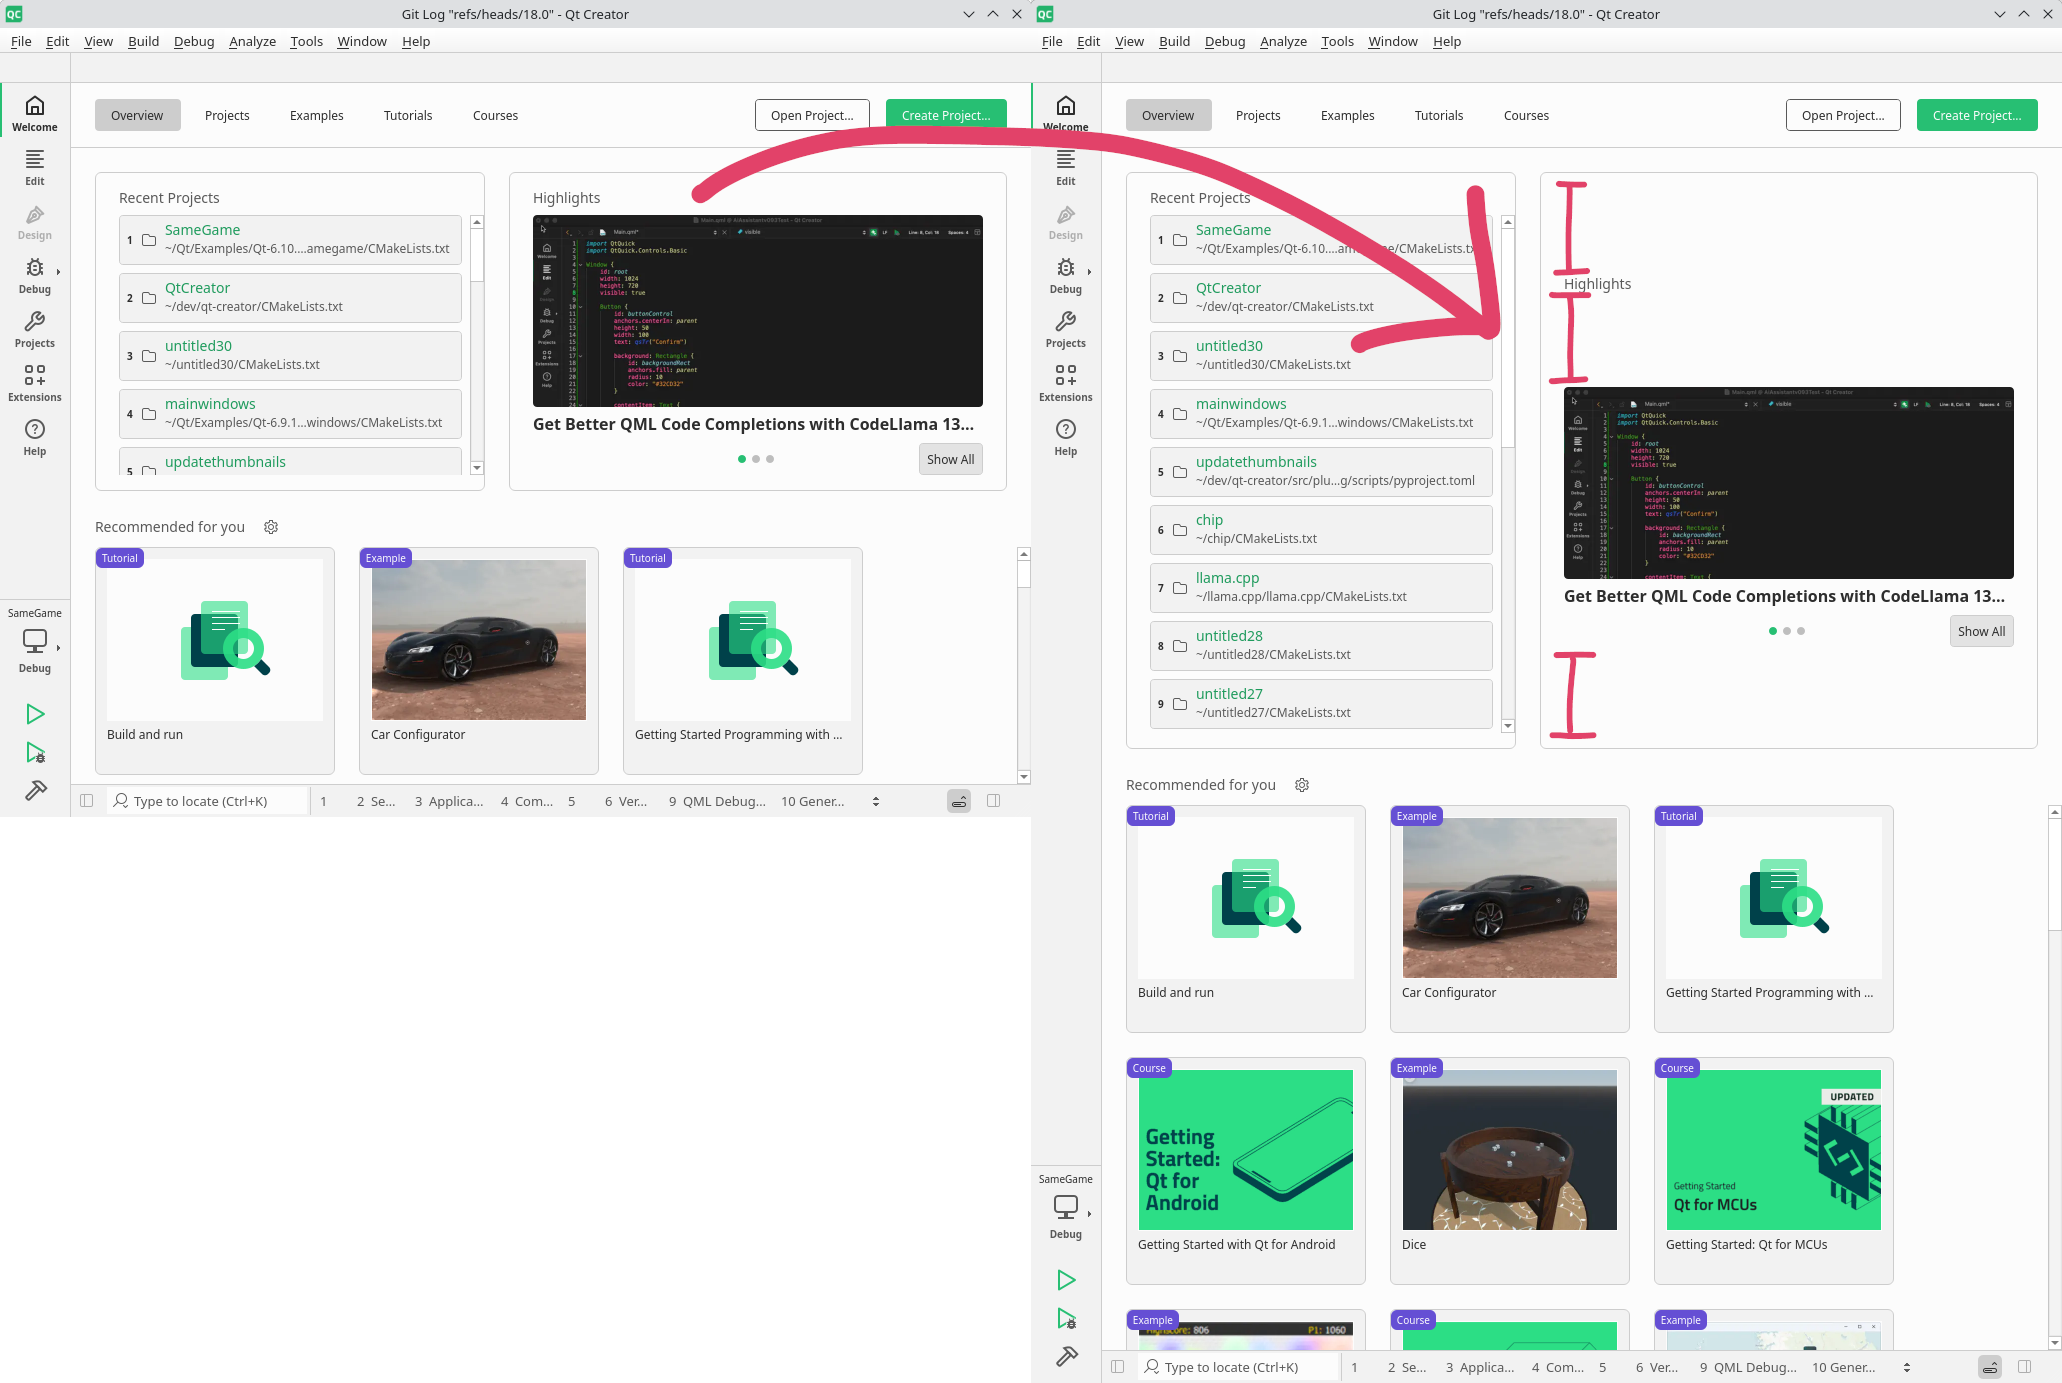Click Show All in right window highlights
Screen dimensions: 2062x1383
click(1981, 631)
